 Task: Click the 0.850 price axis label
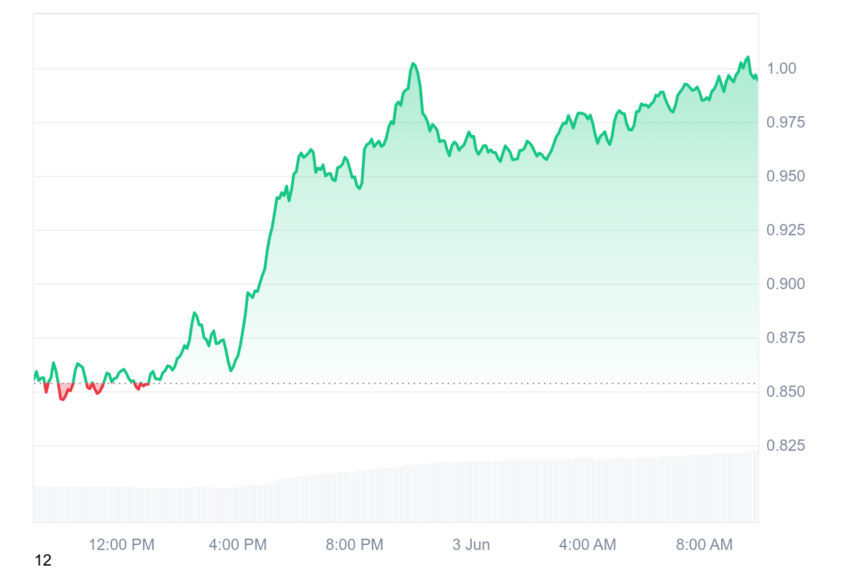785,391
